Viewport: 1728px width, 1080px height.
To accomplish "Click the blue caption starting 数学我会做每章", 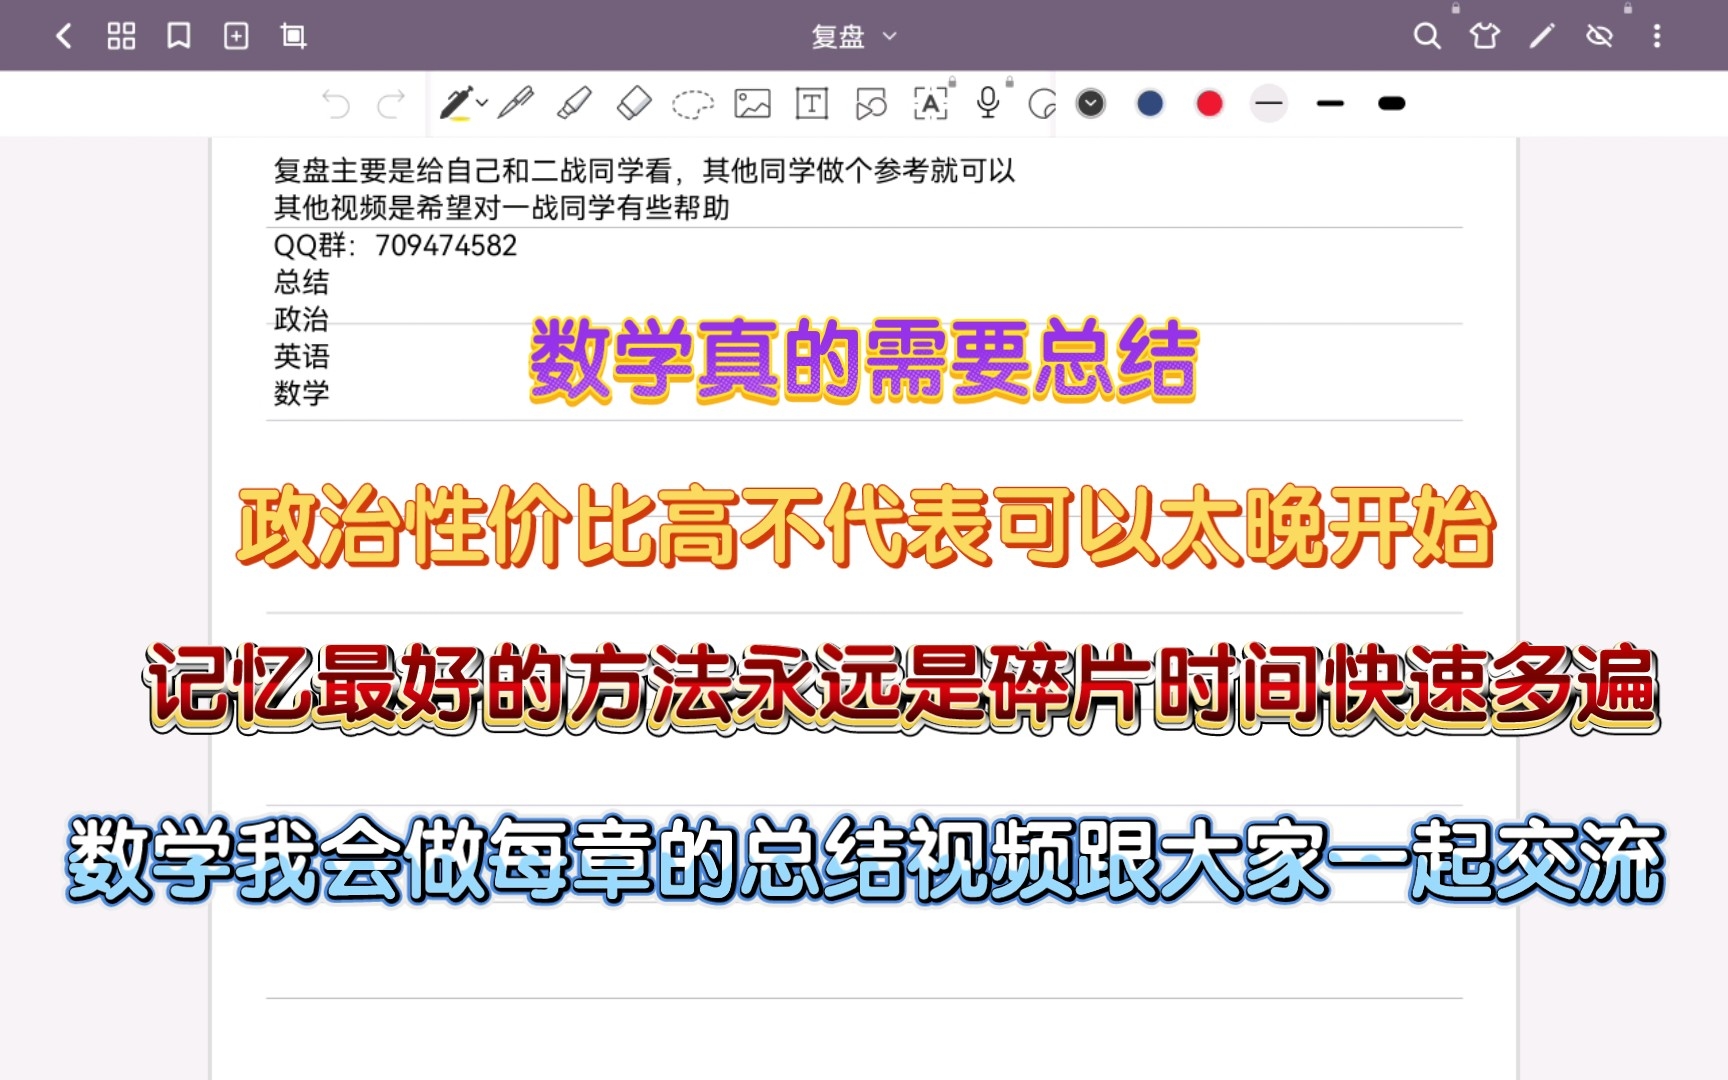I will 866,861.
